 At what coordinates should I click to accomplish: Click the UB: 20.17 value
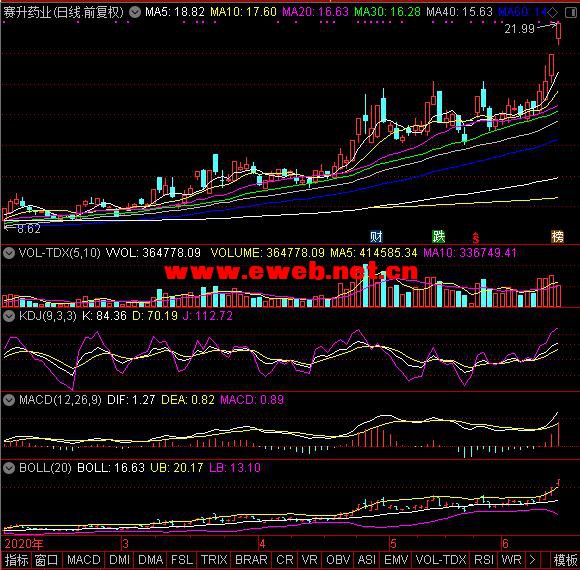176,468
